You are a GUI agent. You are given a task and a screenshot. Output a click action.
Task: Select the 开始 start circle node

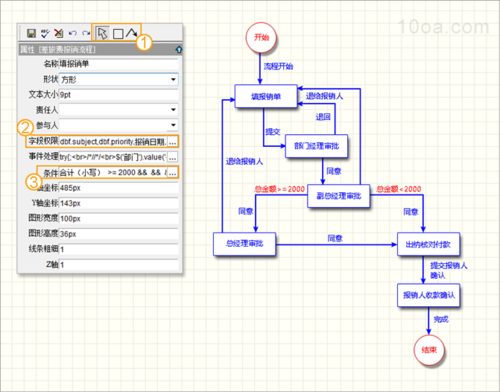click(261, 37)
